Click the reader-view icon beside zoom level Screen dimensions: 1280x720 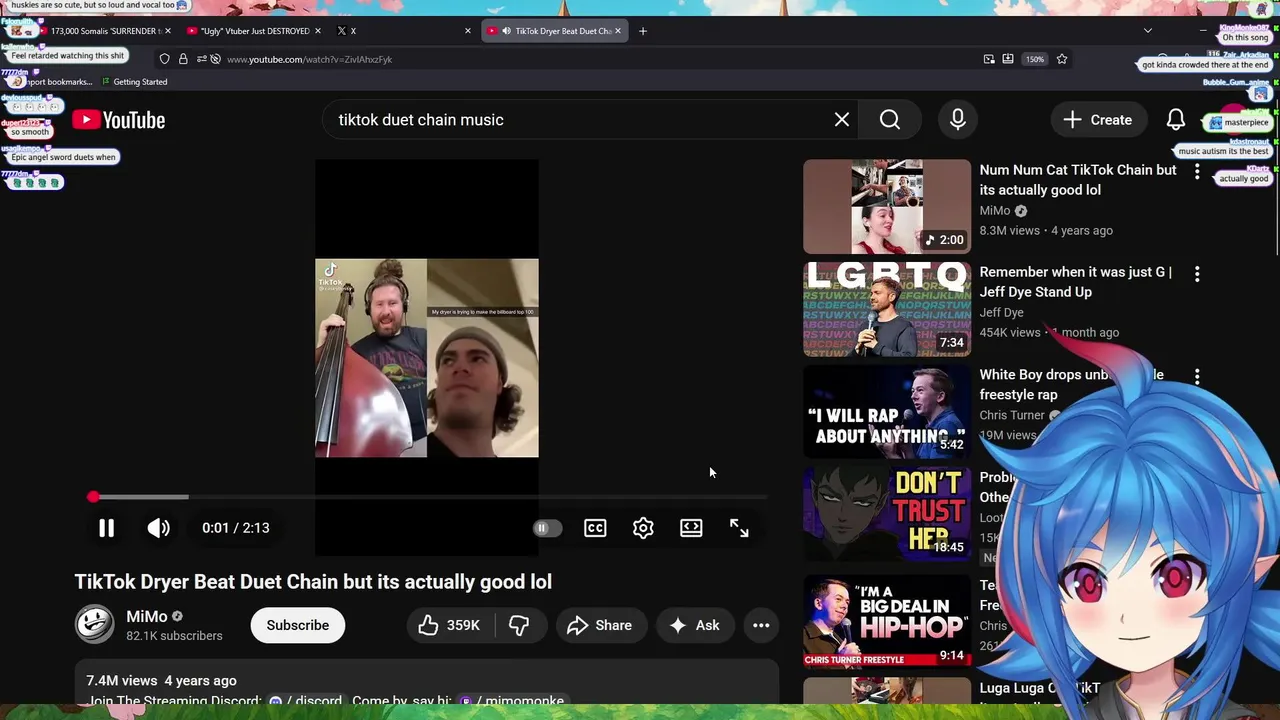[x=1008, y=59]
